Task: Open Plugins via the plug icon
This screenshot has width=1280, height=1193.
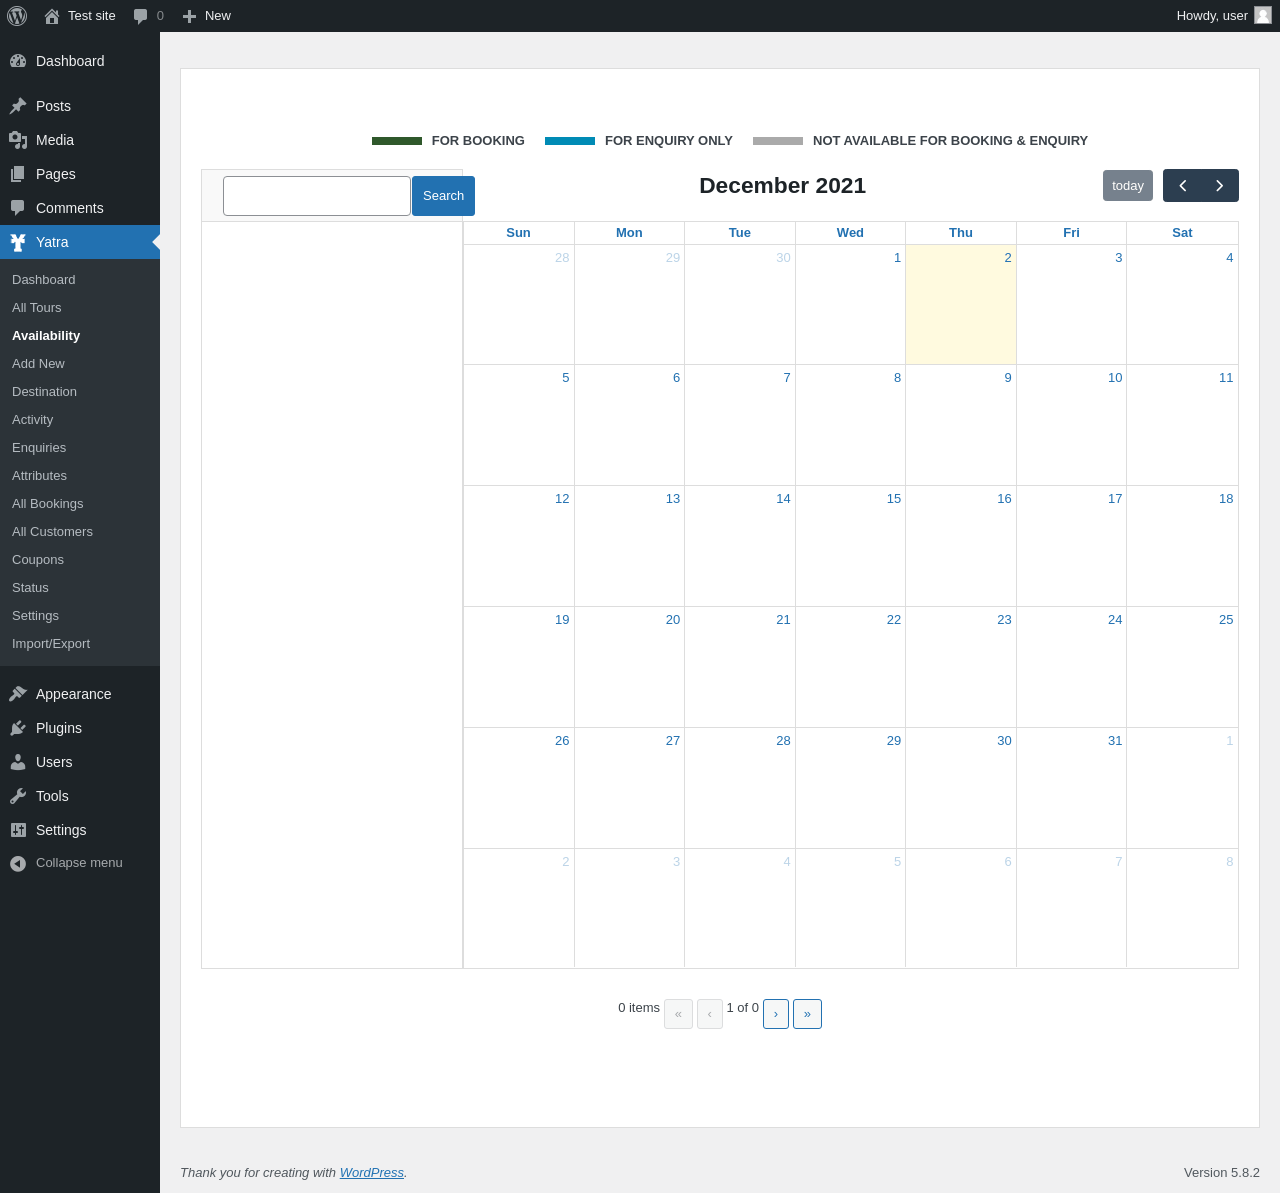Action: pos(18,728)
